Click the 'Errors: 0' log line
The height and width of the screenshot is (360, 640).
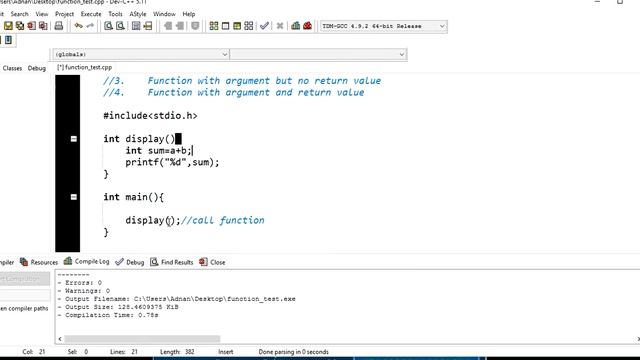[80, 282]
